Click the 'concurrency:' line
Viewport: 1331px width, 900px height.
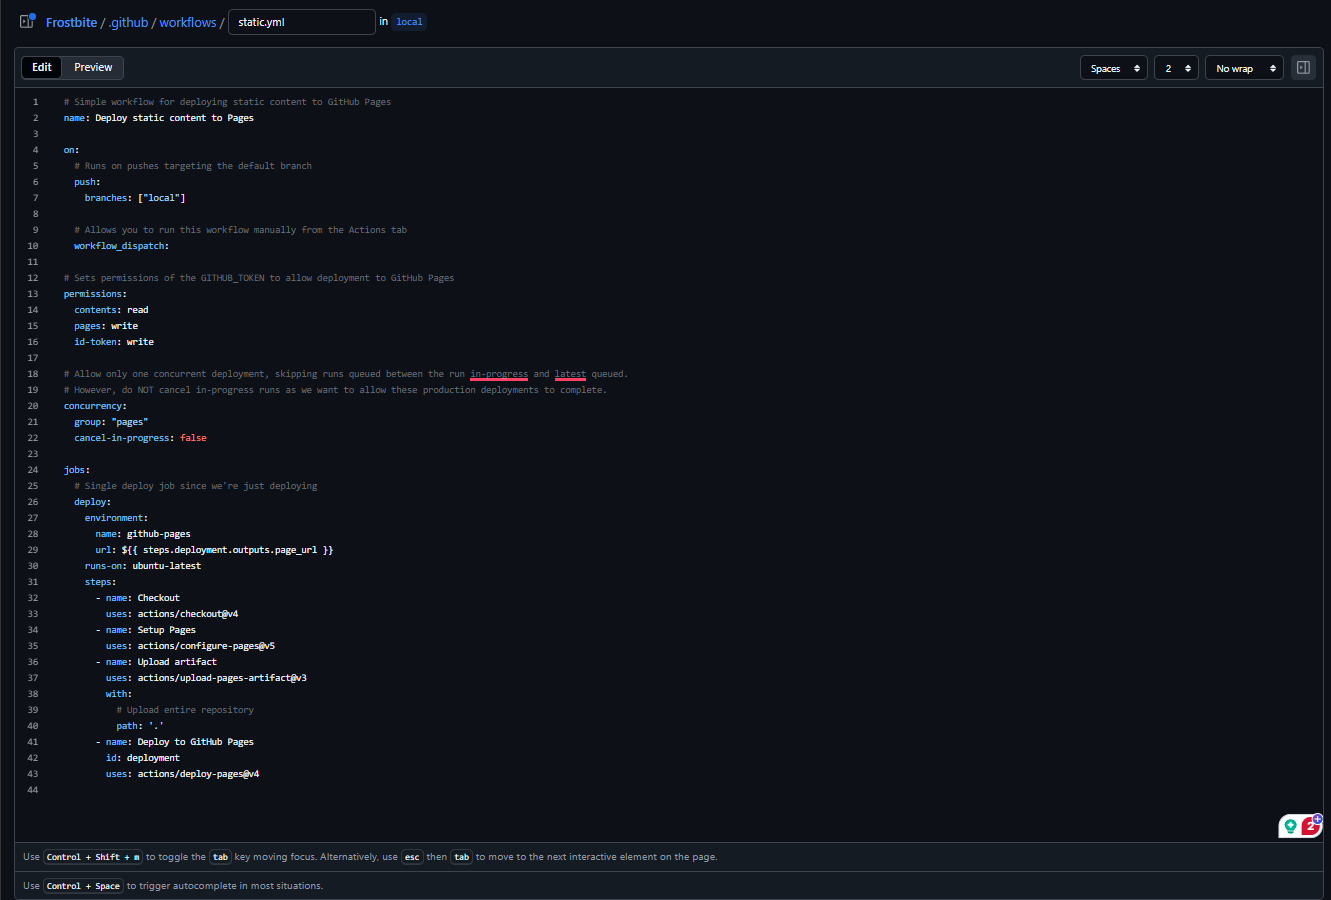coord(95,406)
